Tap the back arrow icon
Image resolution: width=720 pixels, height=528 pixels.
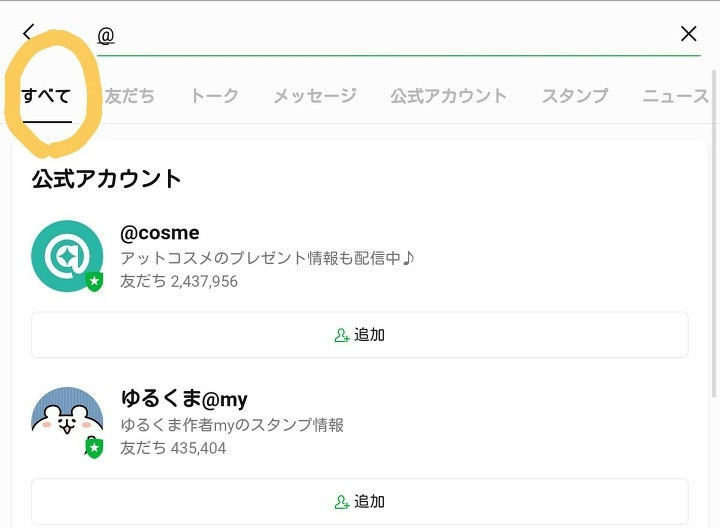(29, 32)
